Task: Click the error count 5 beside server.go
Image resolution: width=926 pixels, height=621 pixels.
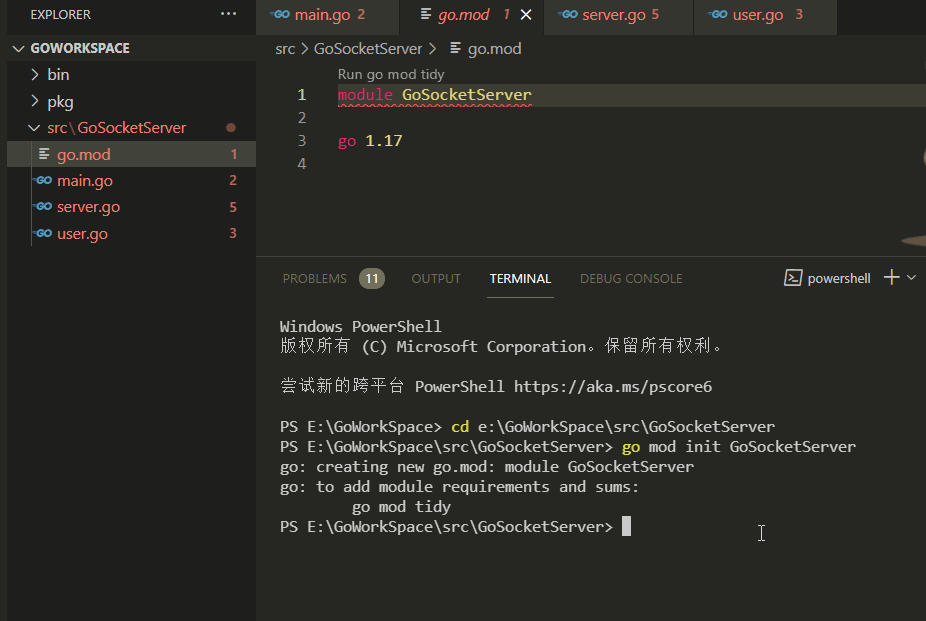Action: 233,207
